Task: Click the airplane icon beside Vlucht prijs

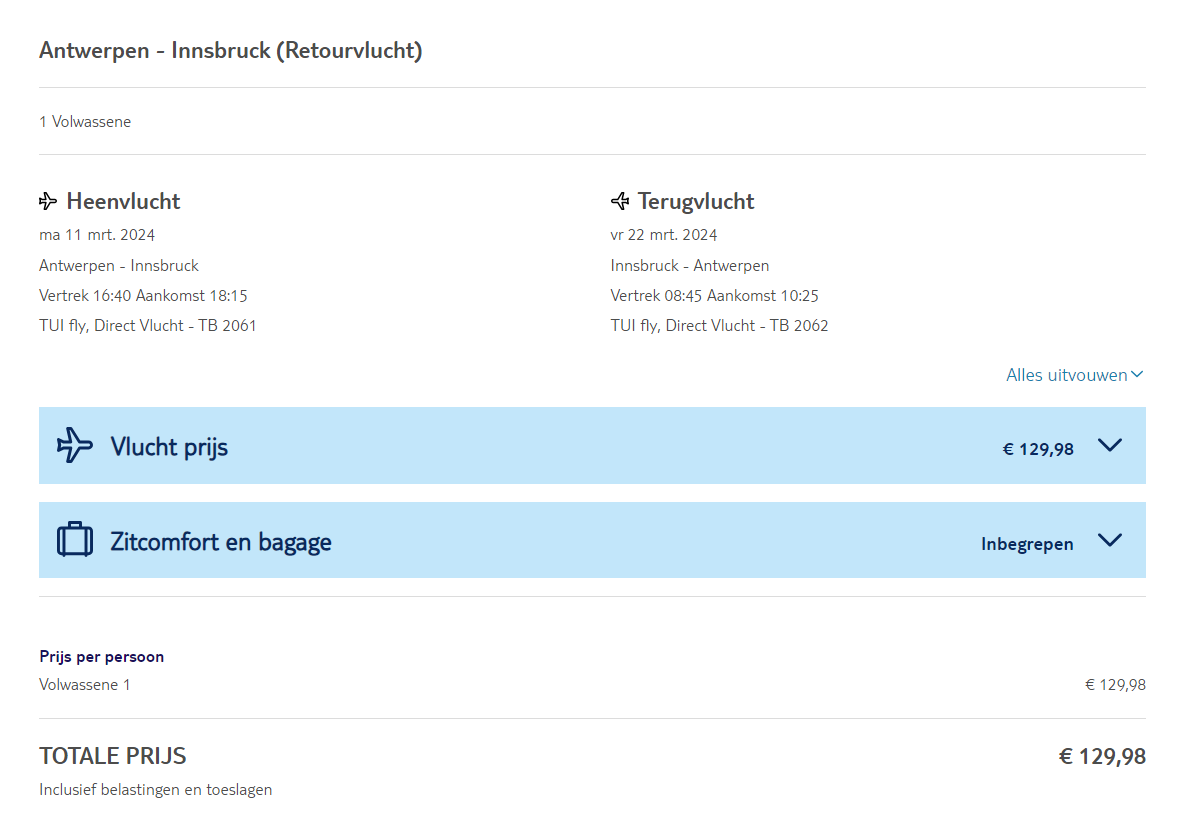Action: tap(75, 446)
